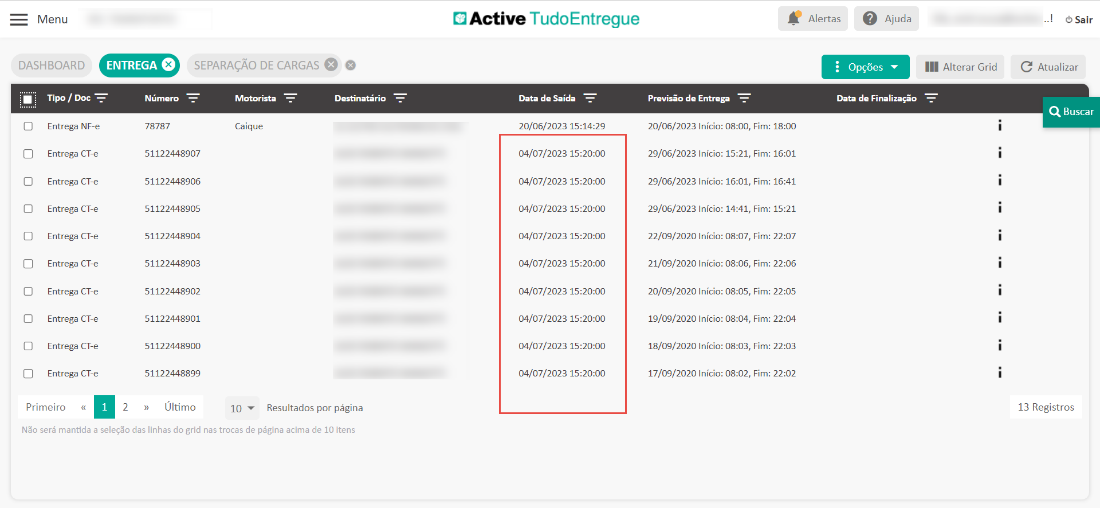Toggle the select-all checkbox in grid header
Viewport: 1100px width, 508px height.
(x=28, y=99)
